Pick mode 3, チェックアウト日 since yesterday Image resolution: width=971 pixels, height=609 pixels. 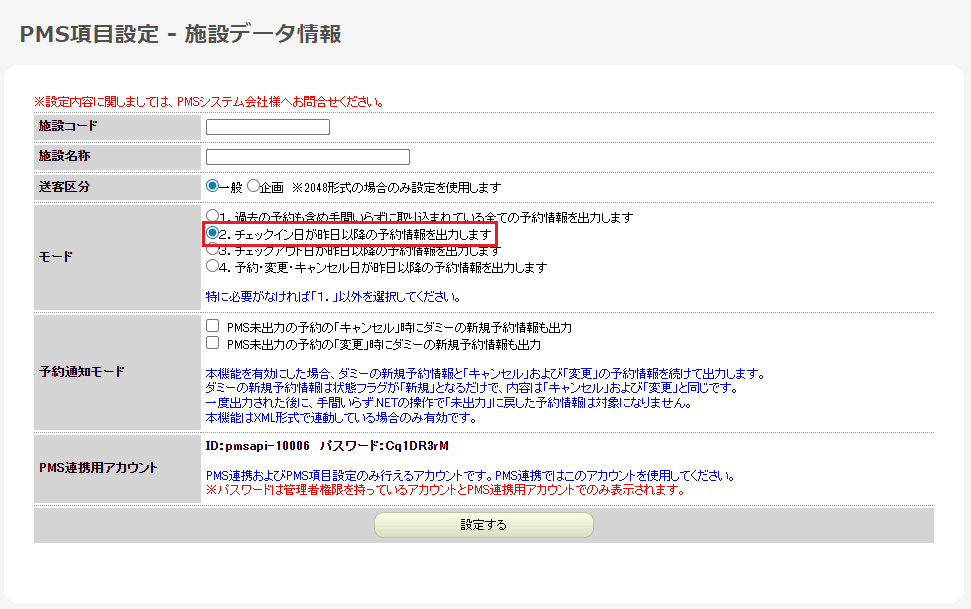[212, 250]
